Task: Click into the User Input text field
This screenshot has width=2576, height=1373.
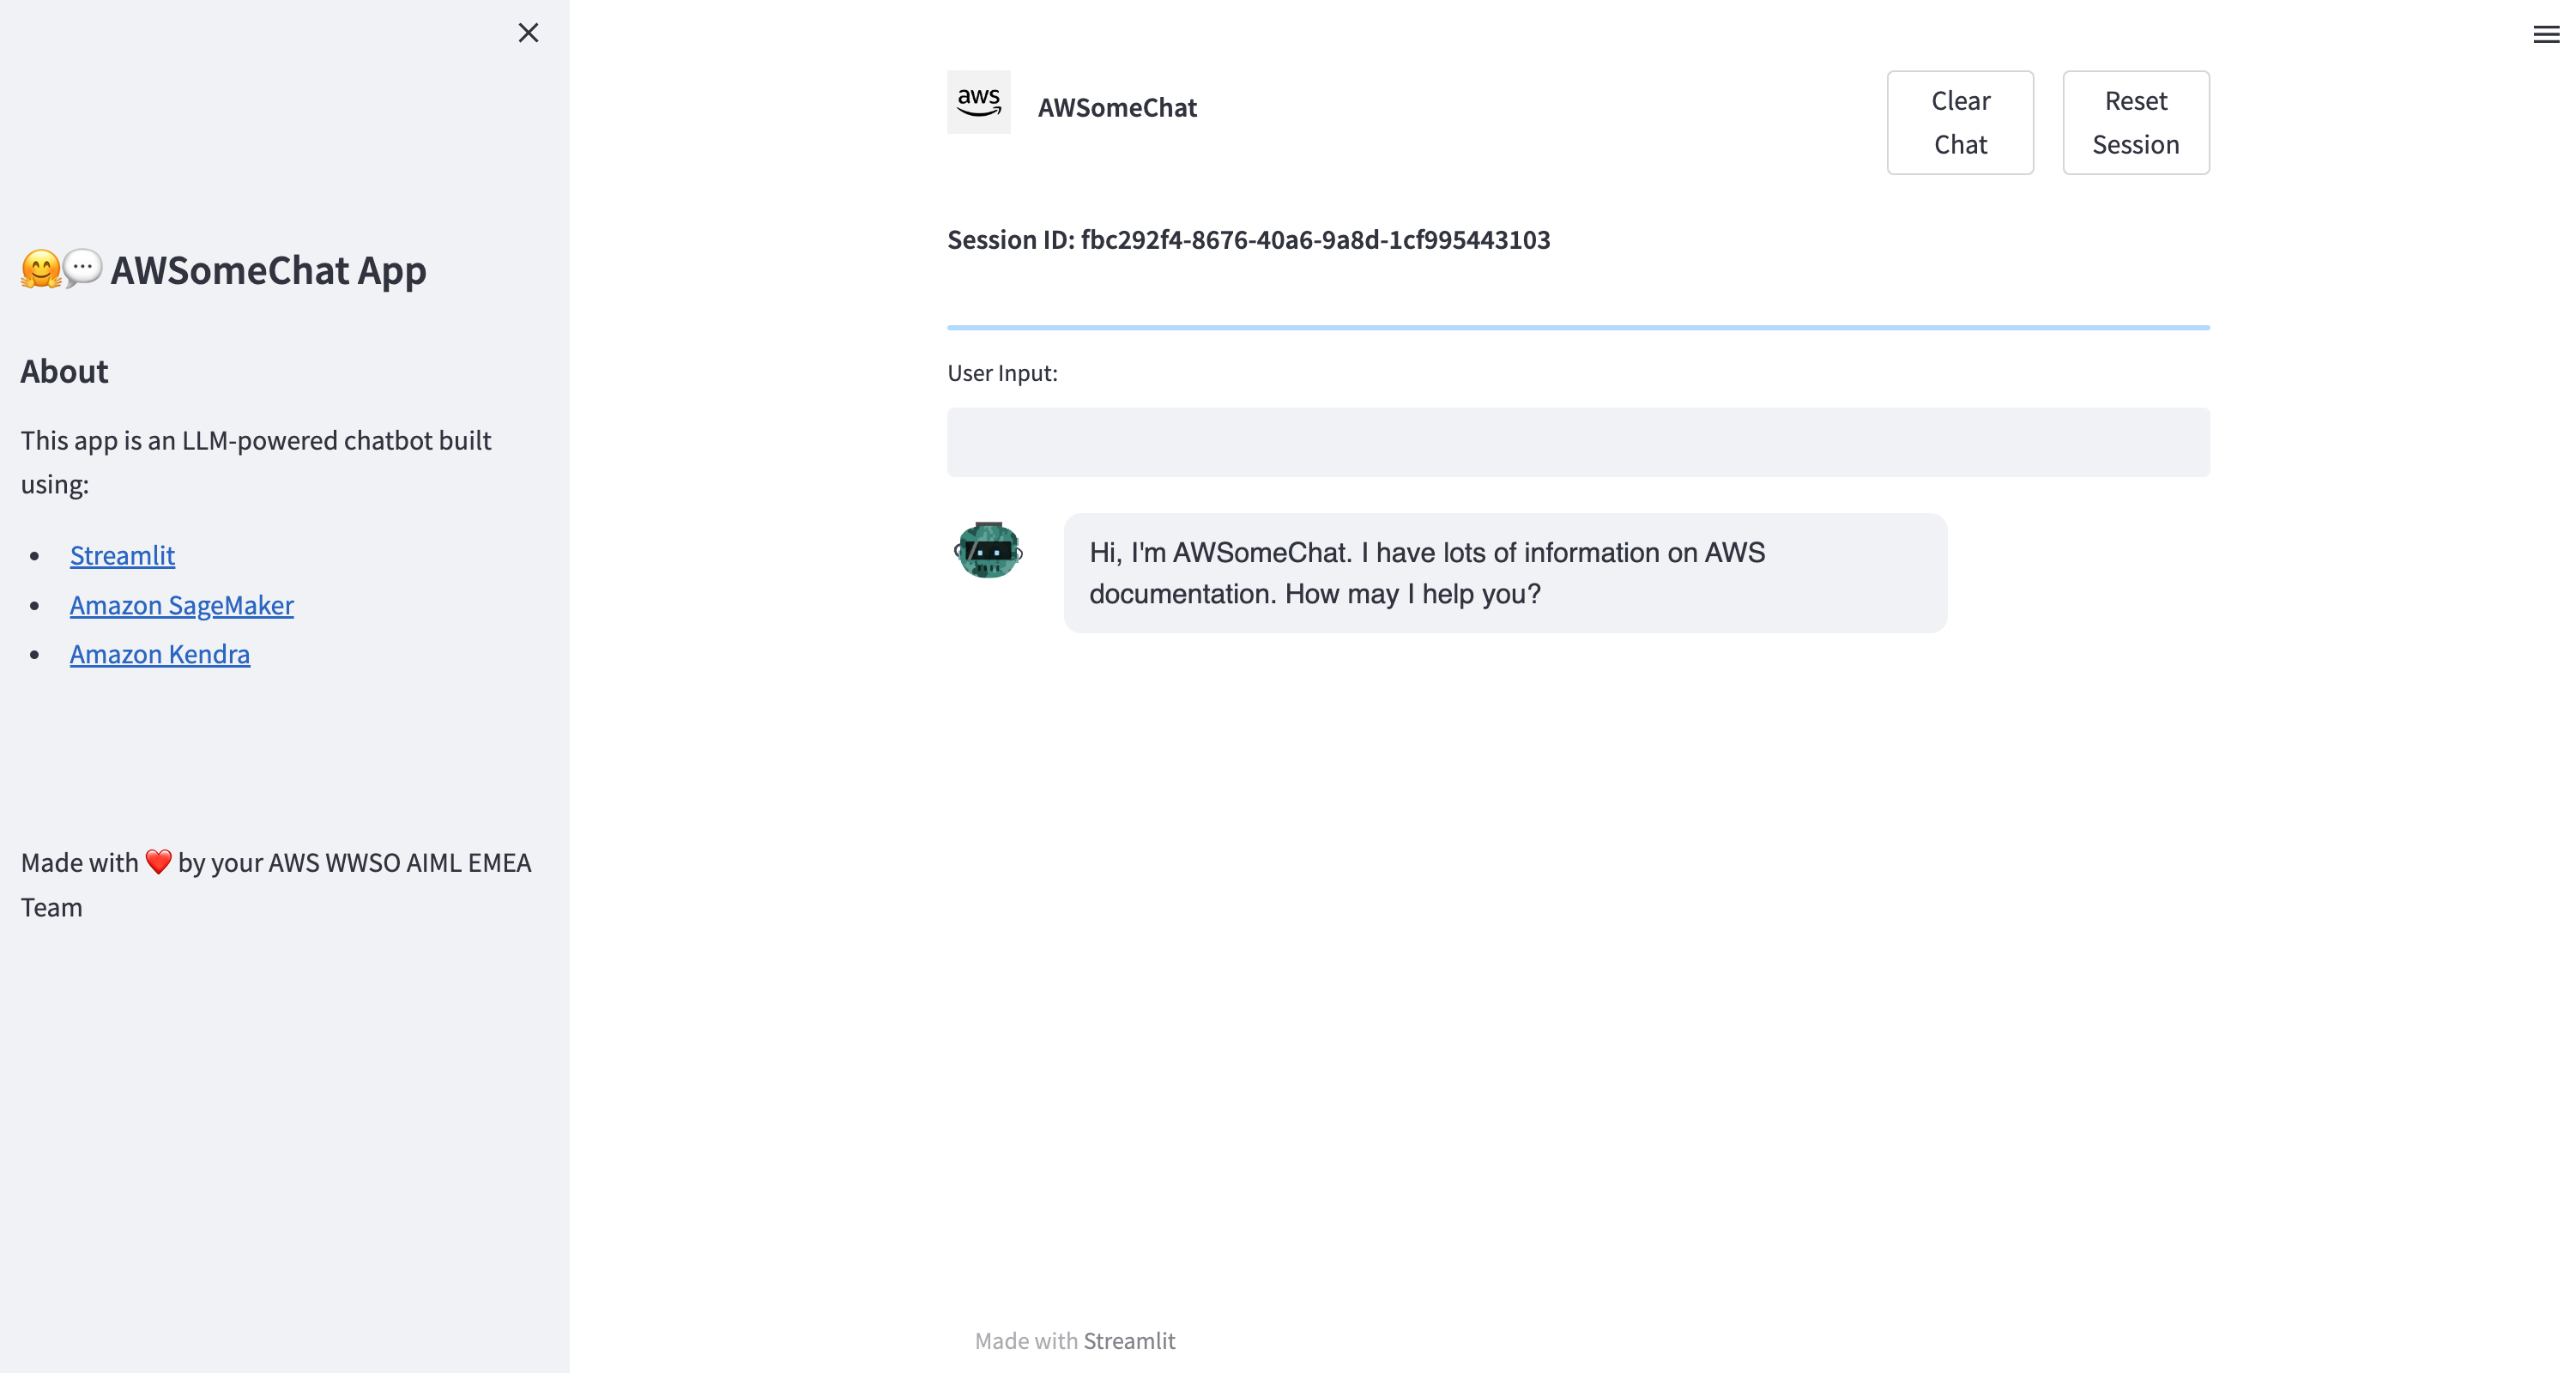Action: pyautogui.click(x=1578, y=442)
